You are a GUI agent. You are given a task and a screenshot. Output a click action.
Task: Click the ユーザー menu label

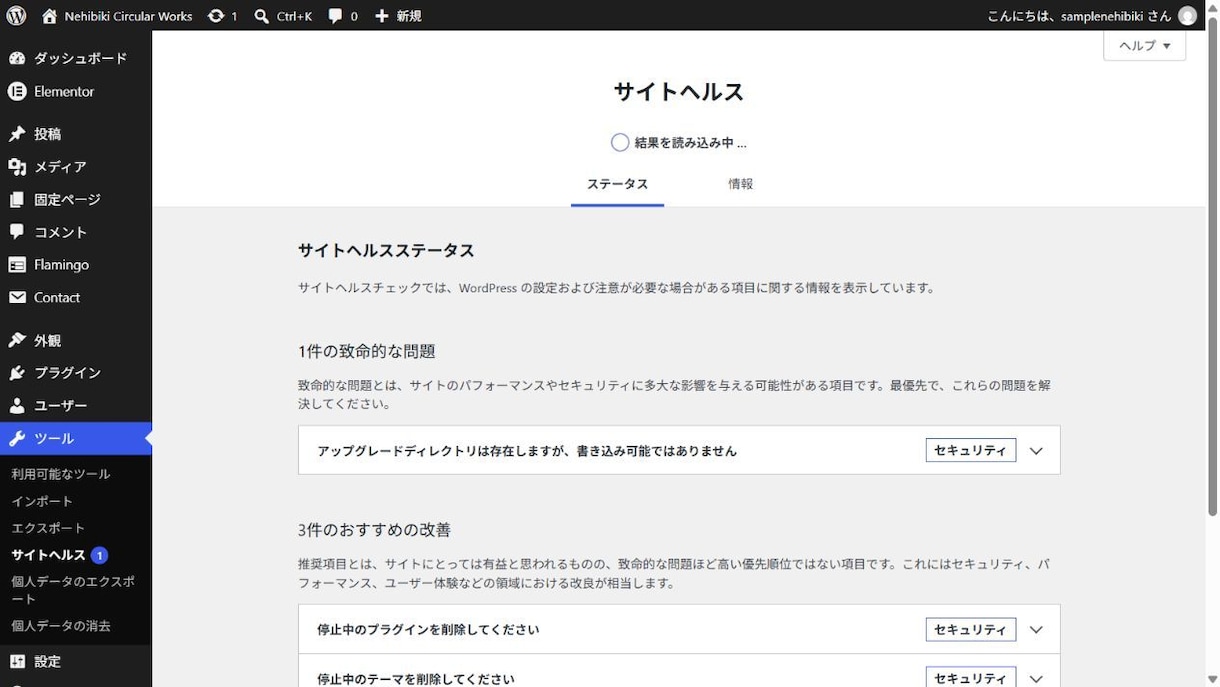pos(61,406)
